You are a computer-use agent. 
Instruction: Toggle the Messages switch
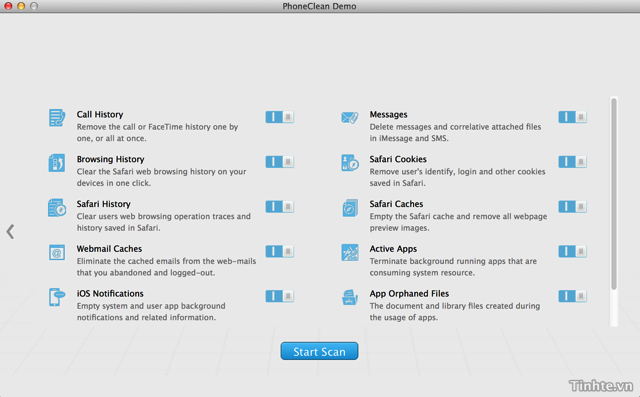coord(573,117)
